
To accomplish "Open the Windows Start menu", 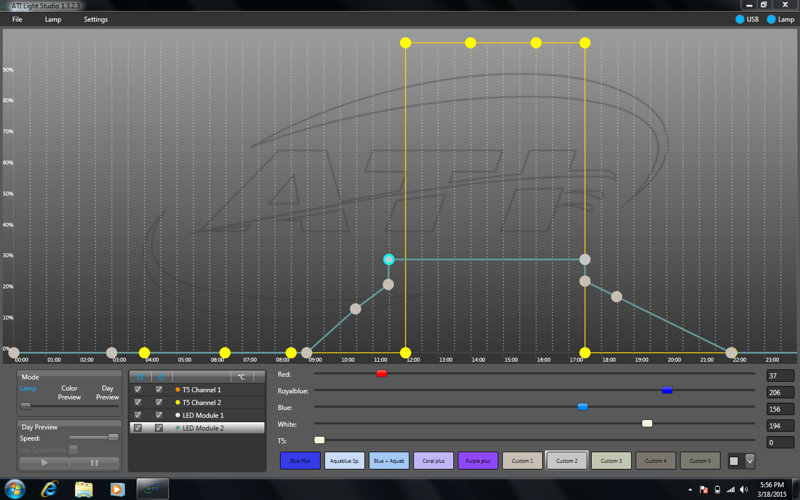I will 14,489.
